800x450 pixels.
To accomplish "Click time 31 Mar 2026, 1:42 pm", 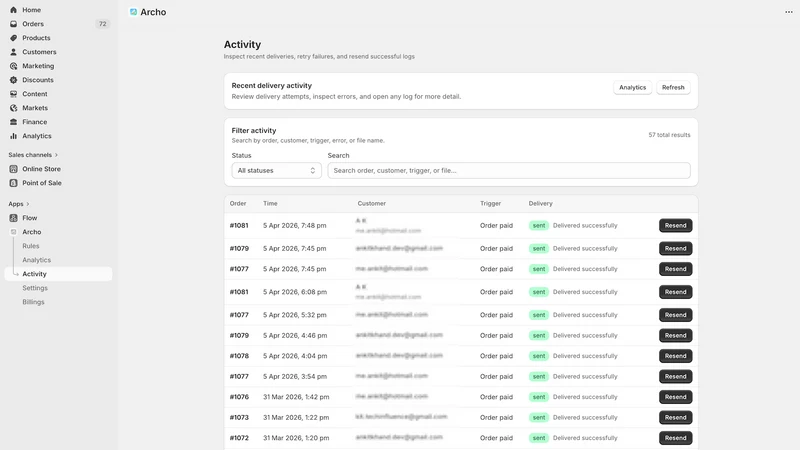I will coord(296,397).
